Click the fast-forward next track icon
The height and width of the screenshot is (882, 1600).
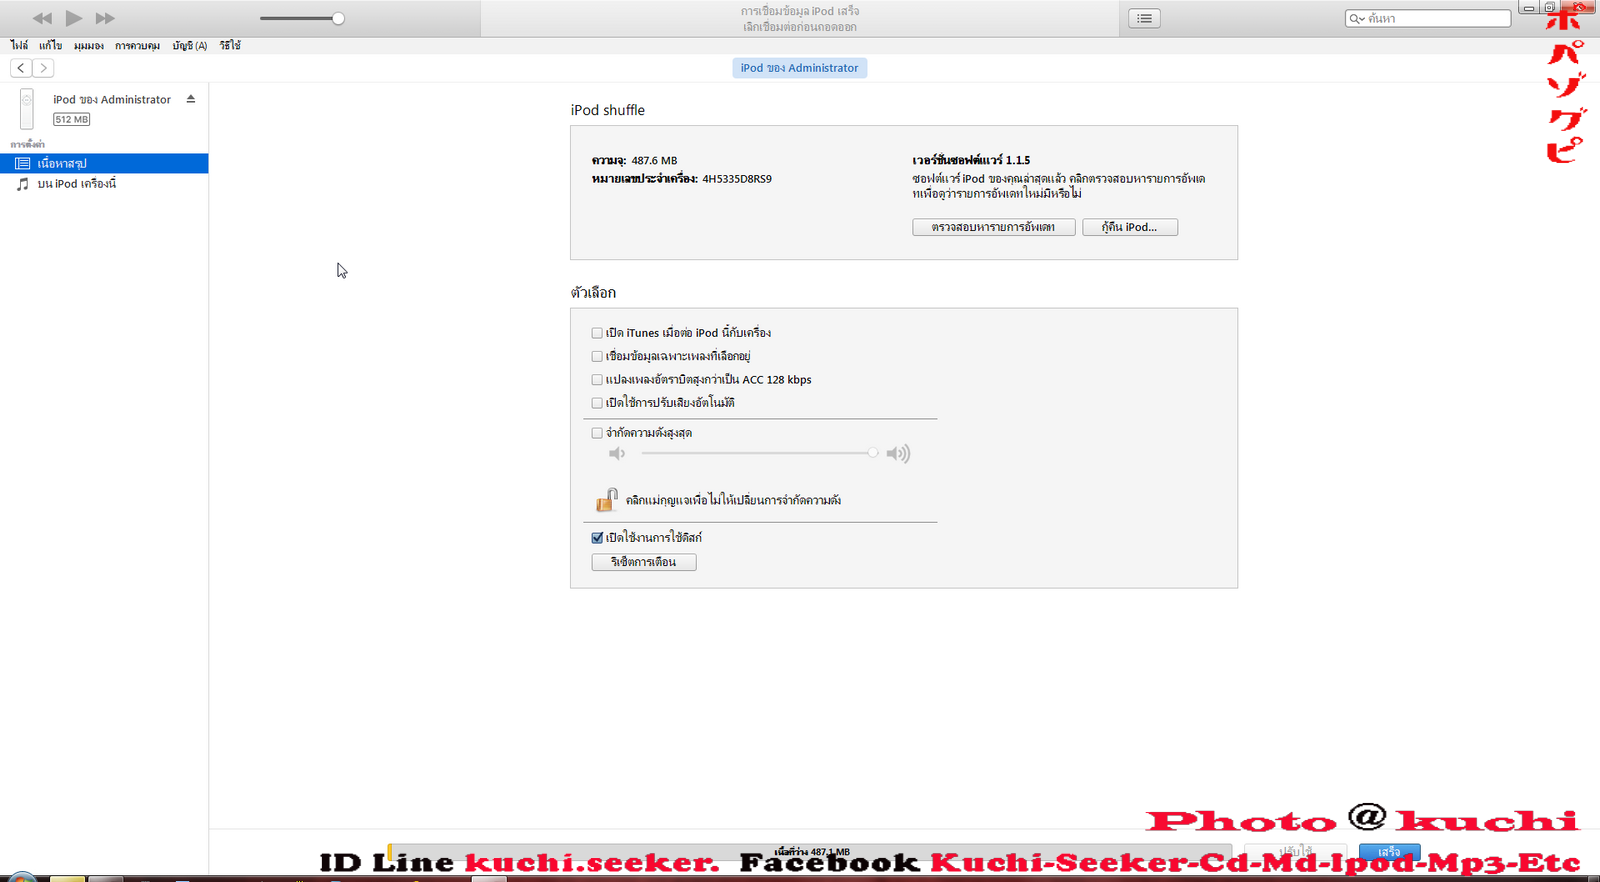[x=105, y=18]
